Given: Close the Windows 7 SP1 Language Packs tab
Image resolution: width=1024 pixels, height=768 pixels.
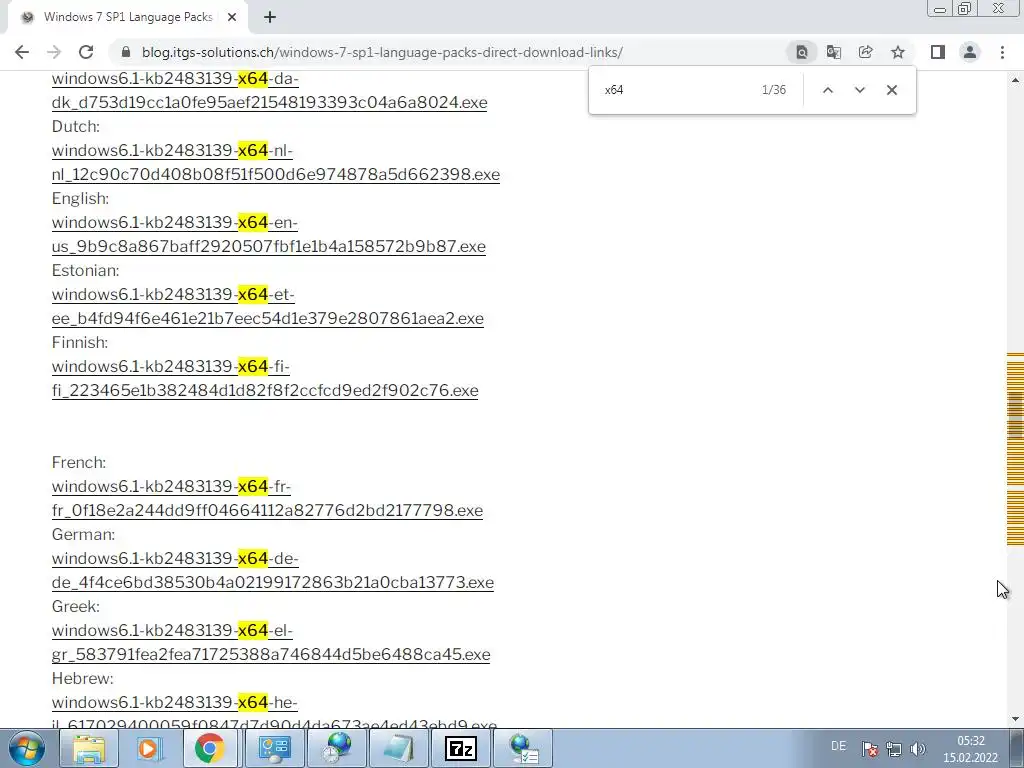Looking at the screenshot, I should coord(232,18).
